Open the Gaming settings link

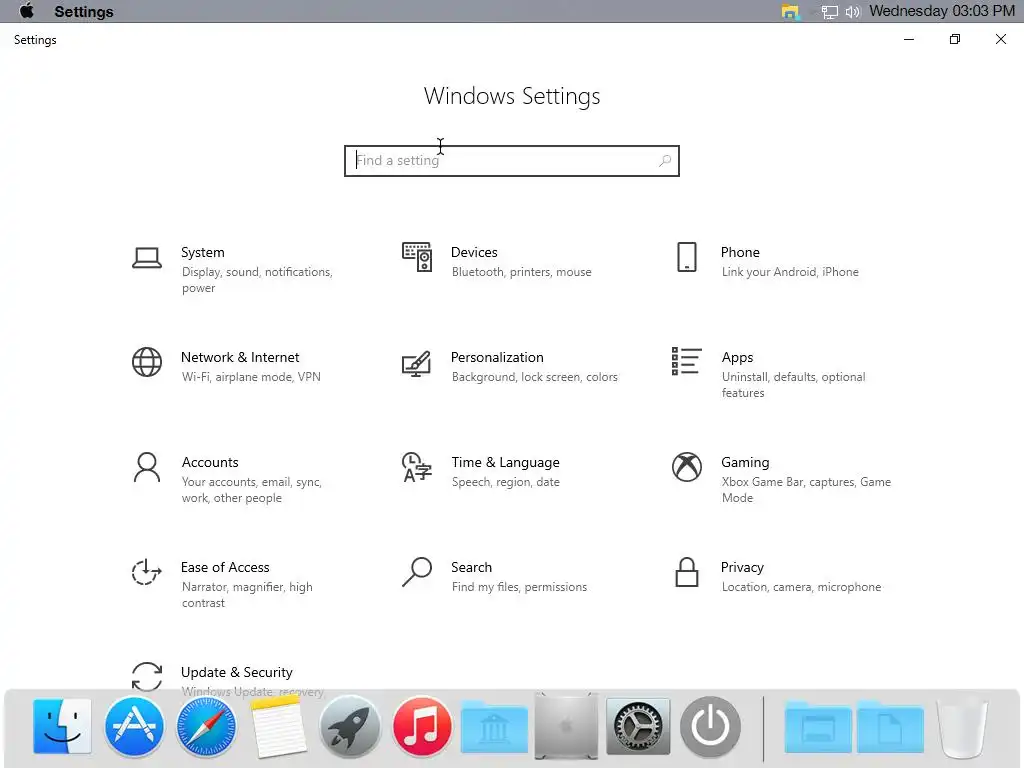click(745, 462)
